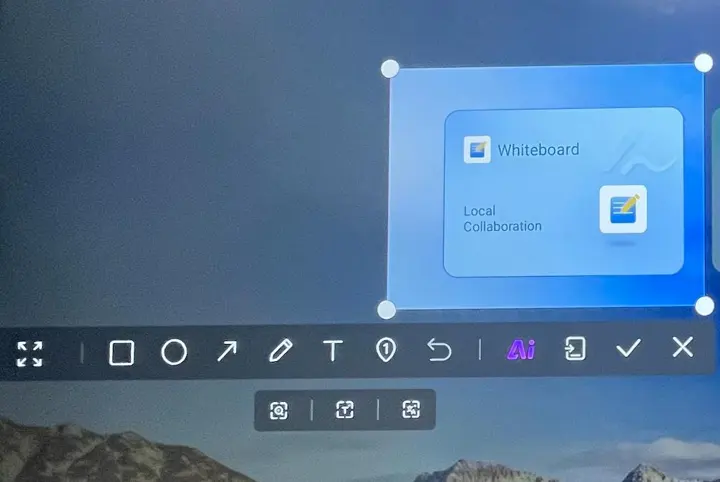Select the fullscreen capture icon
720x482 pixels.
29,353
